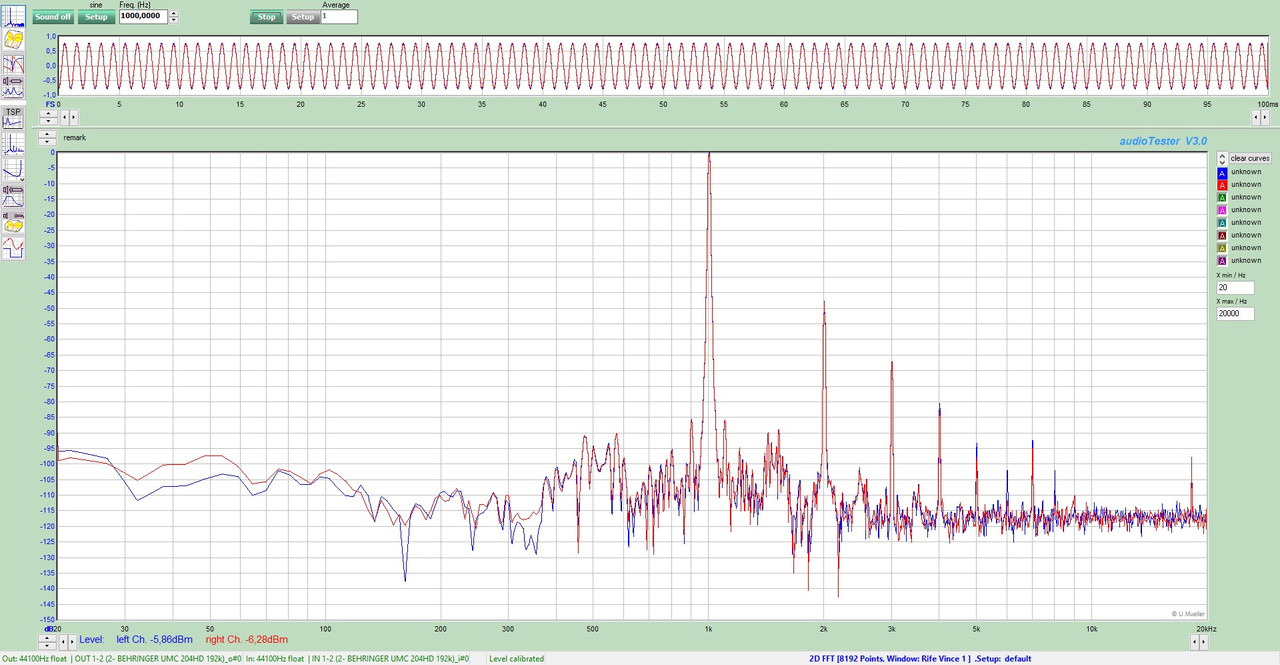Decrease frequency with the down spinner

174,20
